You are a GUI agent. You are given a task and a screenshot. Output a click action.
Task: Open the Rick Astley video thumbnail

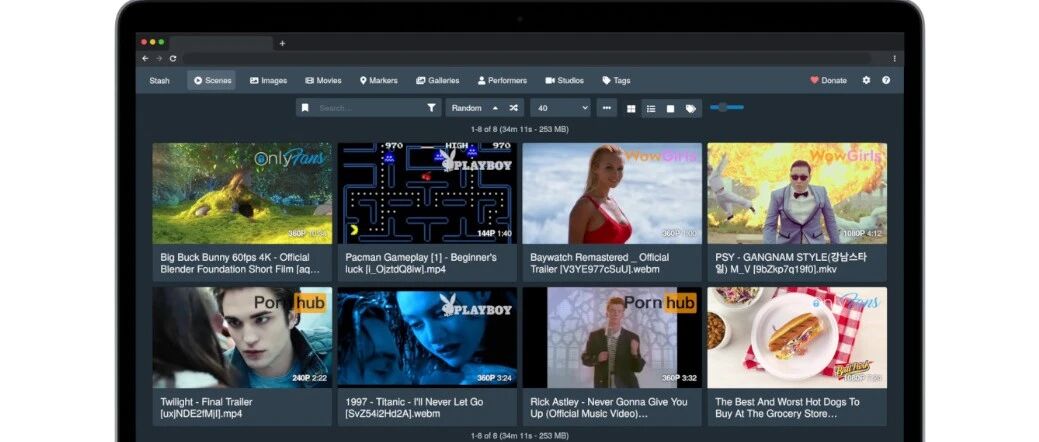[612, 337]
